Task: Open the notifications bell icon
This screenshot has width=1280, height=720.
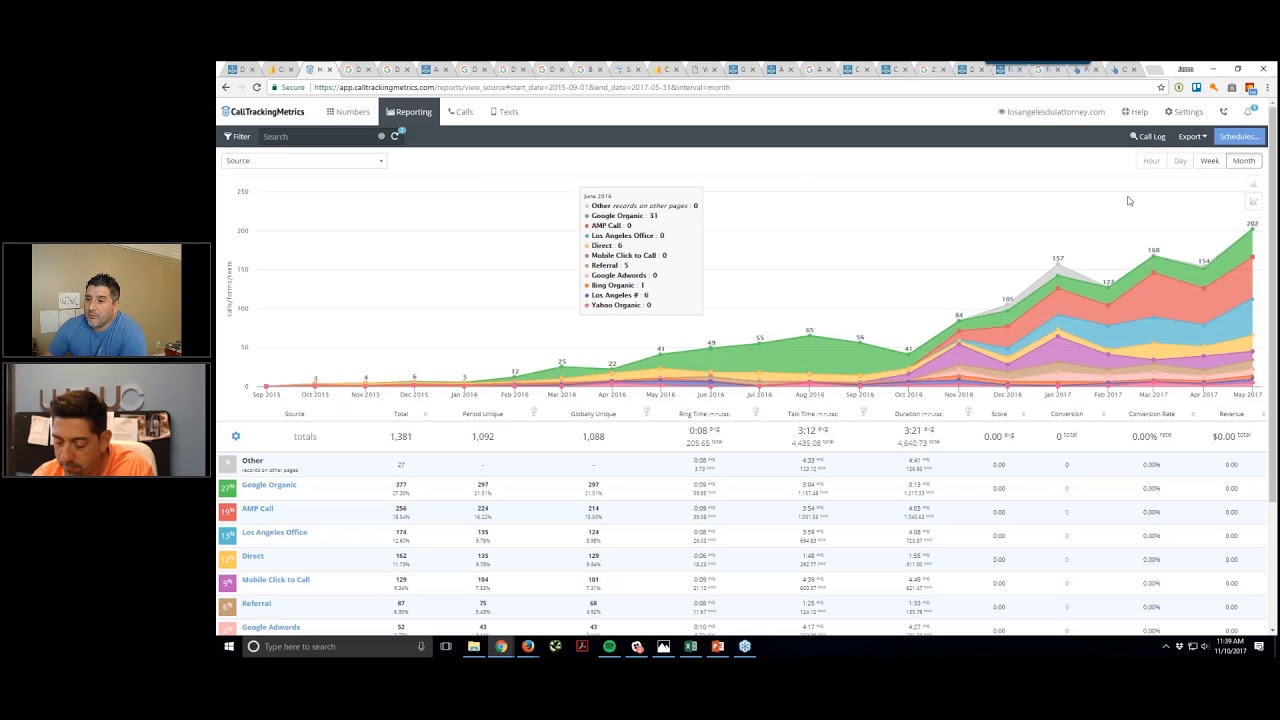Action: (x=1249, y=111)
